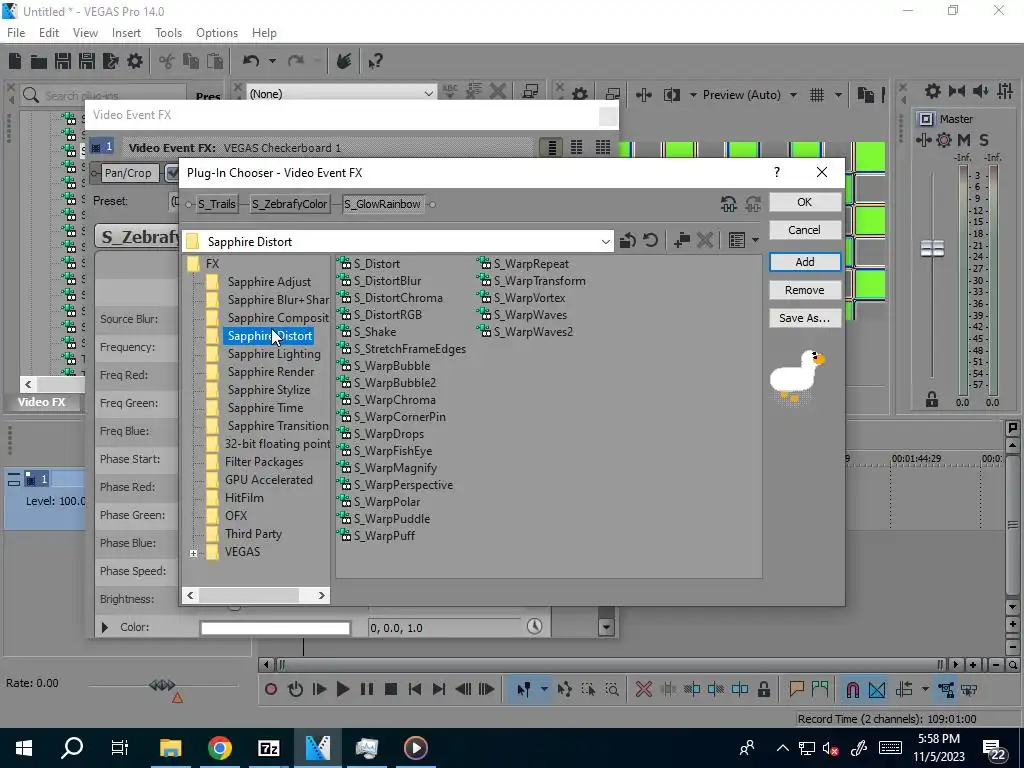Viewport: 1024px width, 768px height.
Task: Click the Stop button in transport bar
Action: tap(391, 689)
